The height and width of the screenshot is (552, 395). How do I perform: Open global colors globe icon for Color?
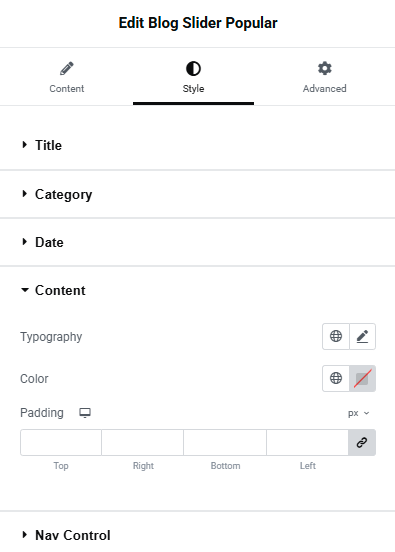(x=336, y=378)
